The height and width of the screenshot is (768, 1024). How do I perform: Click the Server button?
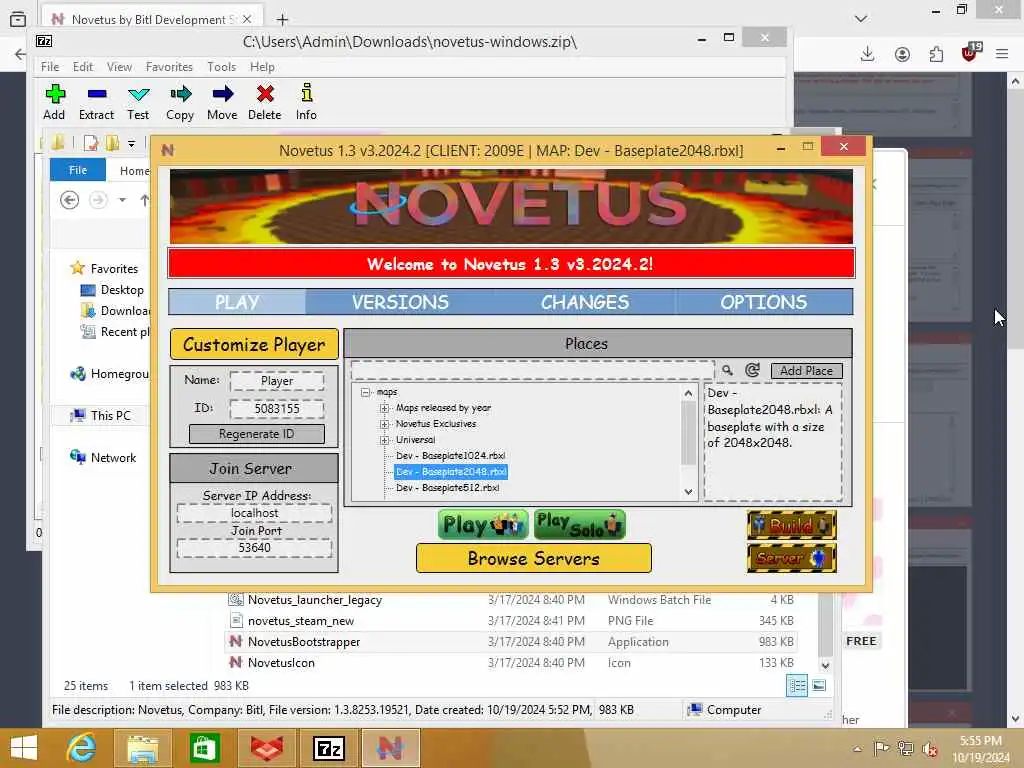point(792,558)
